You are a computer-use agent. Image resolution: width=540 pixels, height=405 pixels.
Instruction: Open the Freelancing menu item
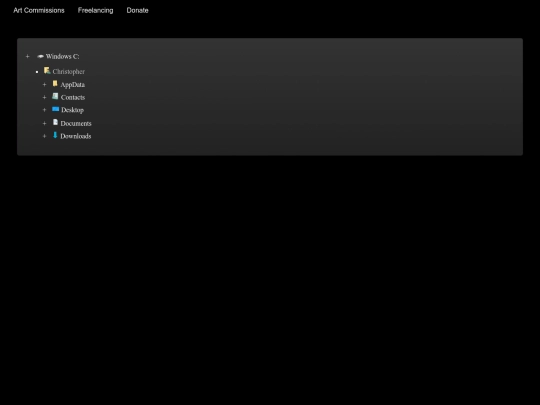pos(95,10)
